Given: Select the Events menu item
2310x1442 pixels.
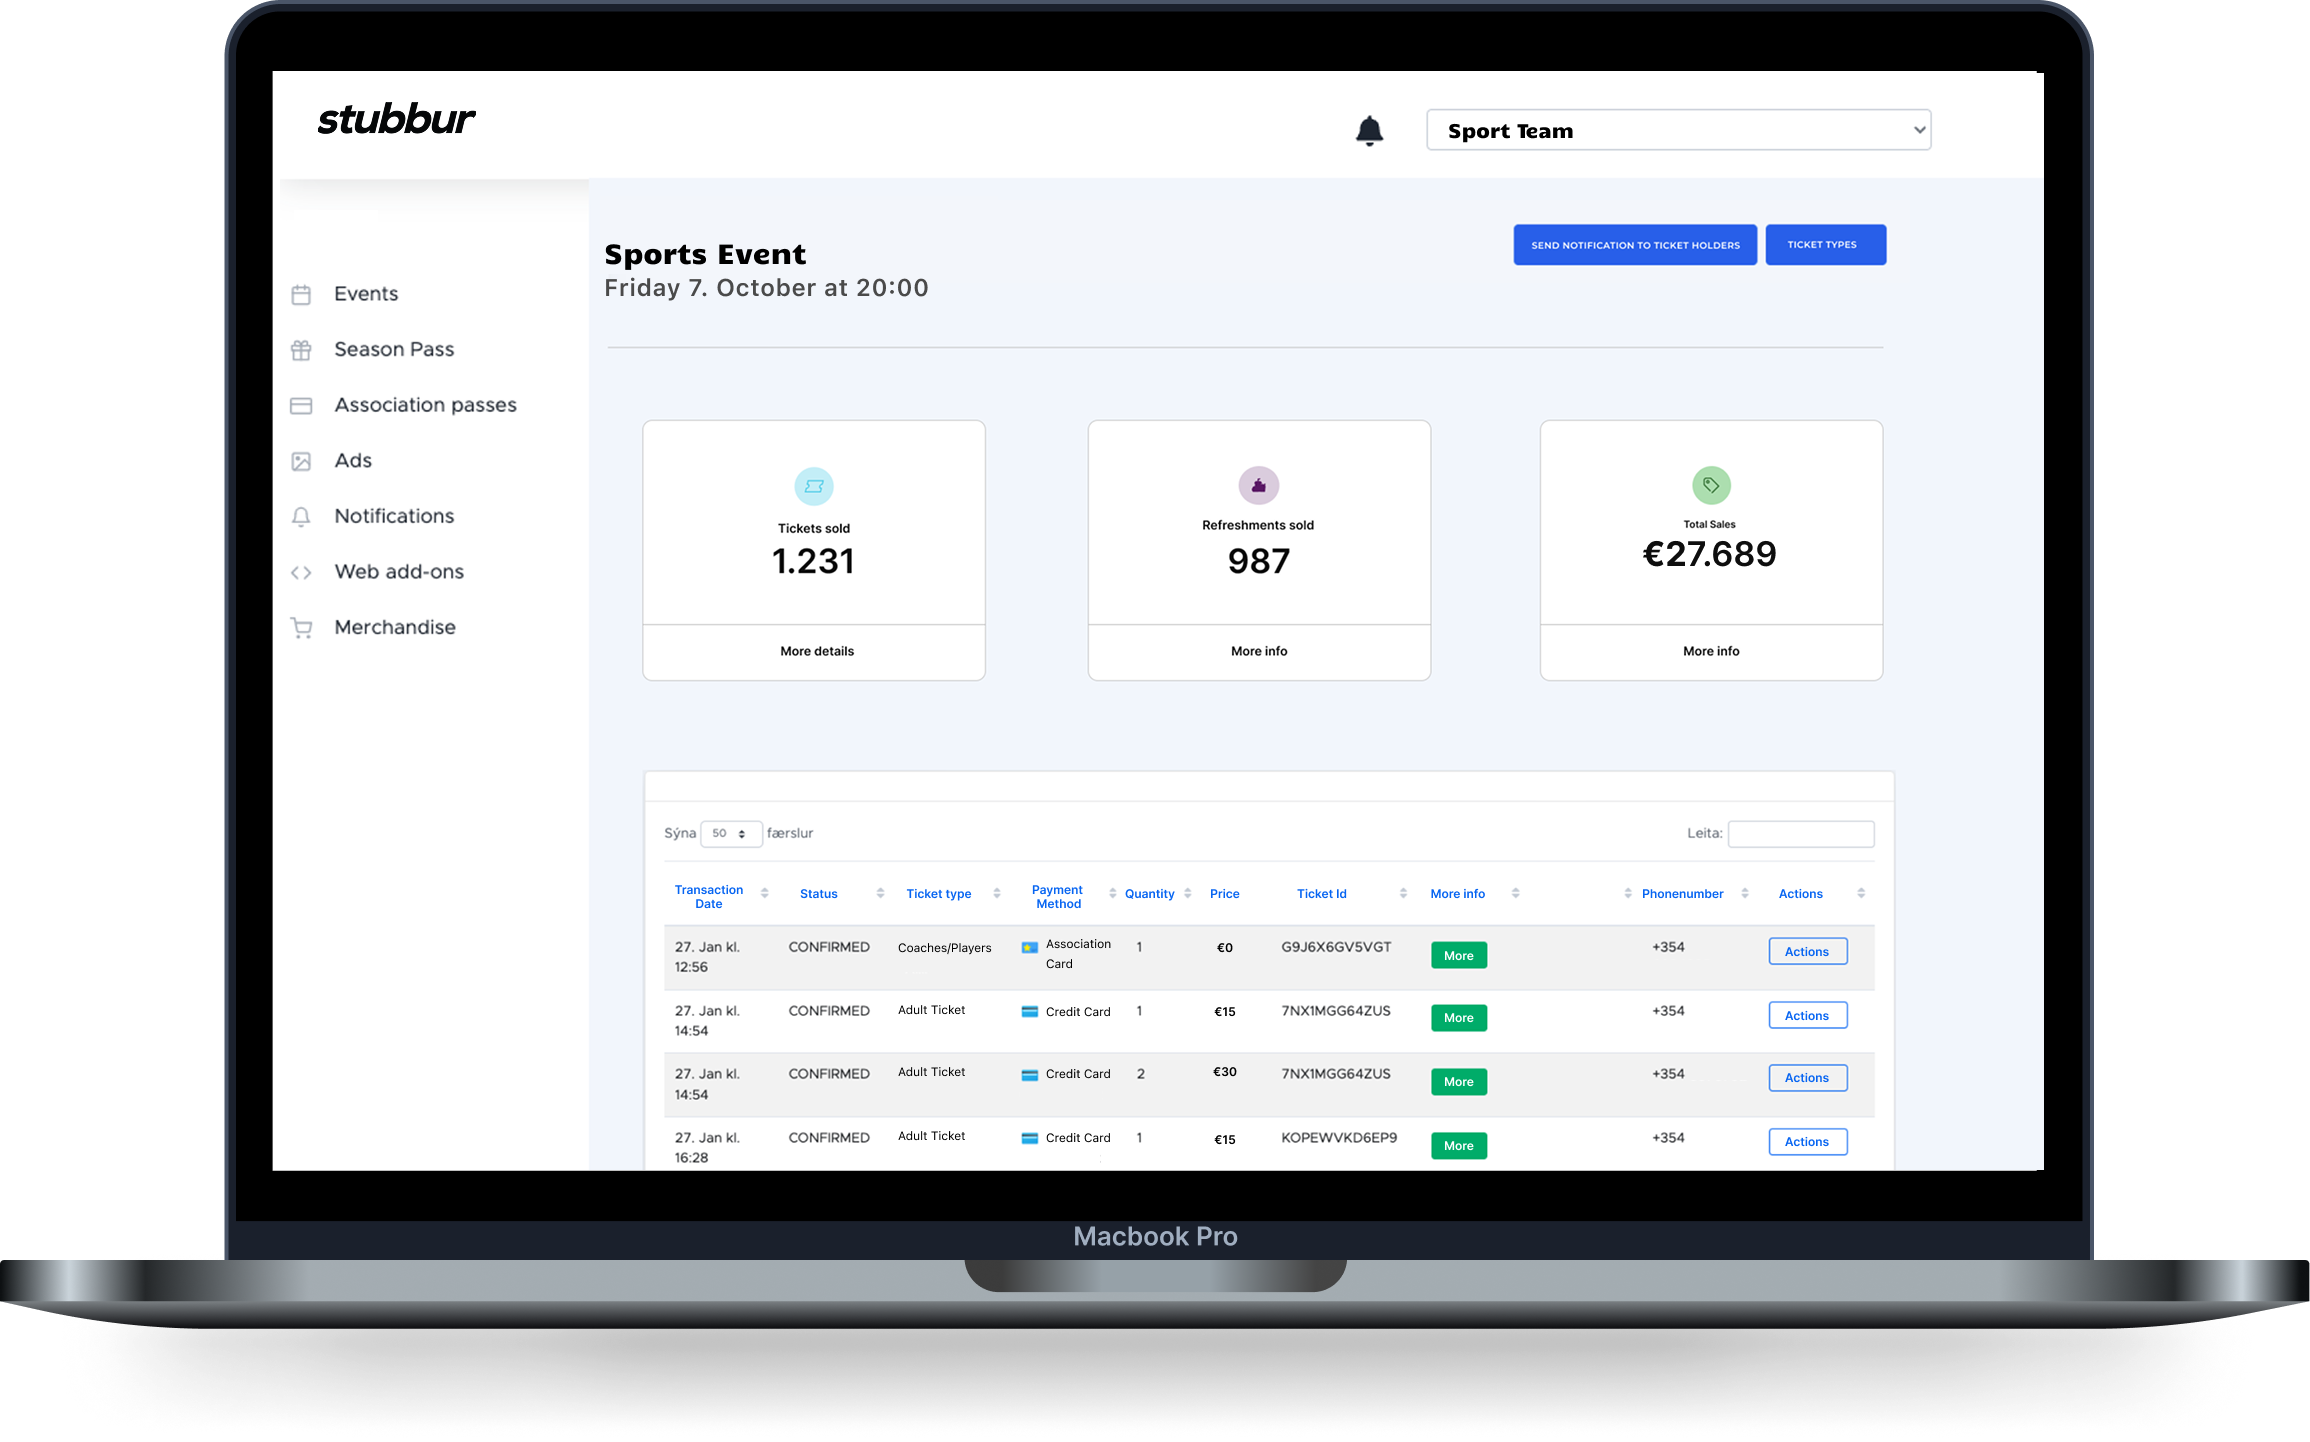Looking at the screenshot, I should (364, 294).
